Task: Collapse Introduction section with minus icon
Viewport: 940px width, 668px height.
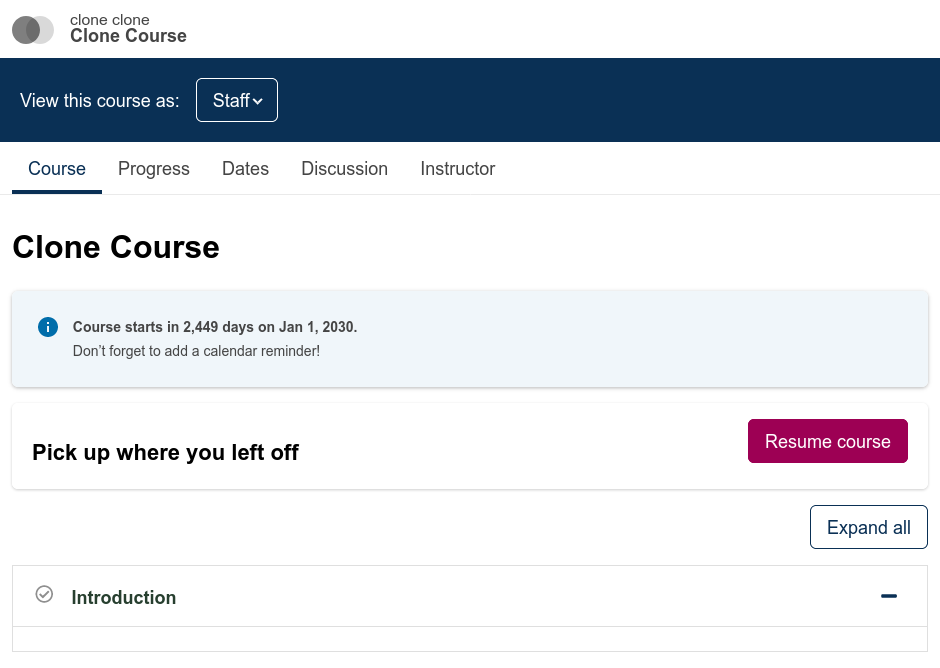Action: tap(888, 596)
